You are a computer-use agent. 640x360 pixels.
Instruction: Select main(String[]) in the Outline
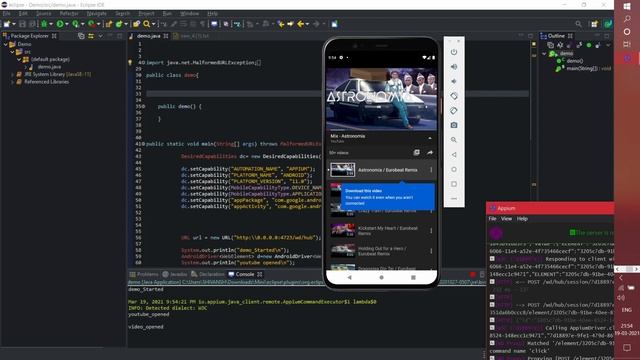[582, 69]
